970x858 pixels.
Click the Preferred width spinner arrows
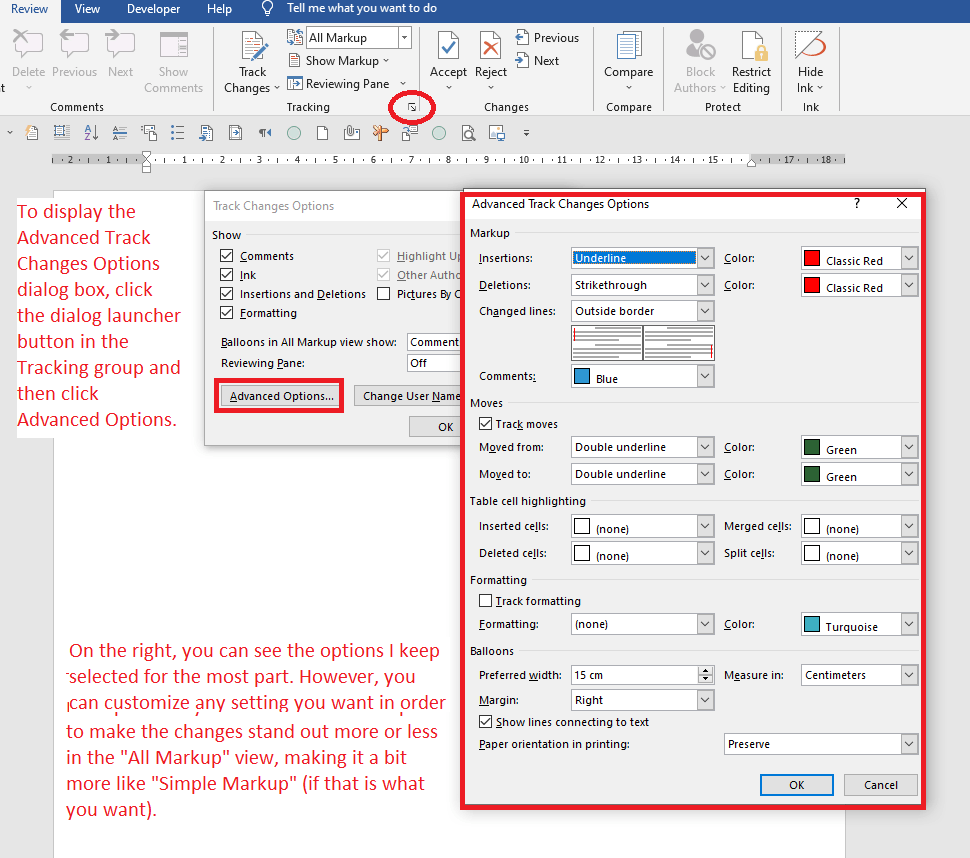coord(705,675)
